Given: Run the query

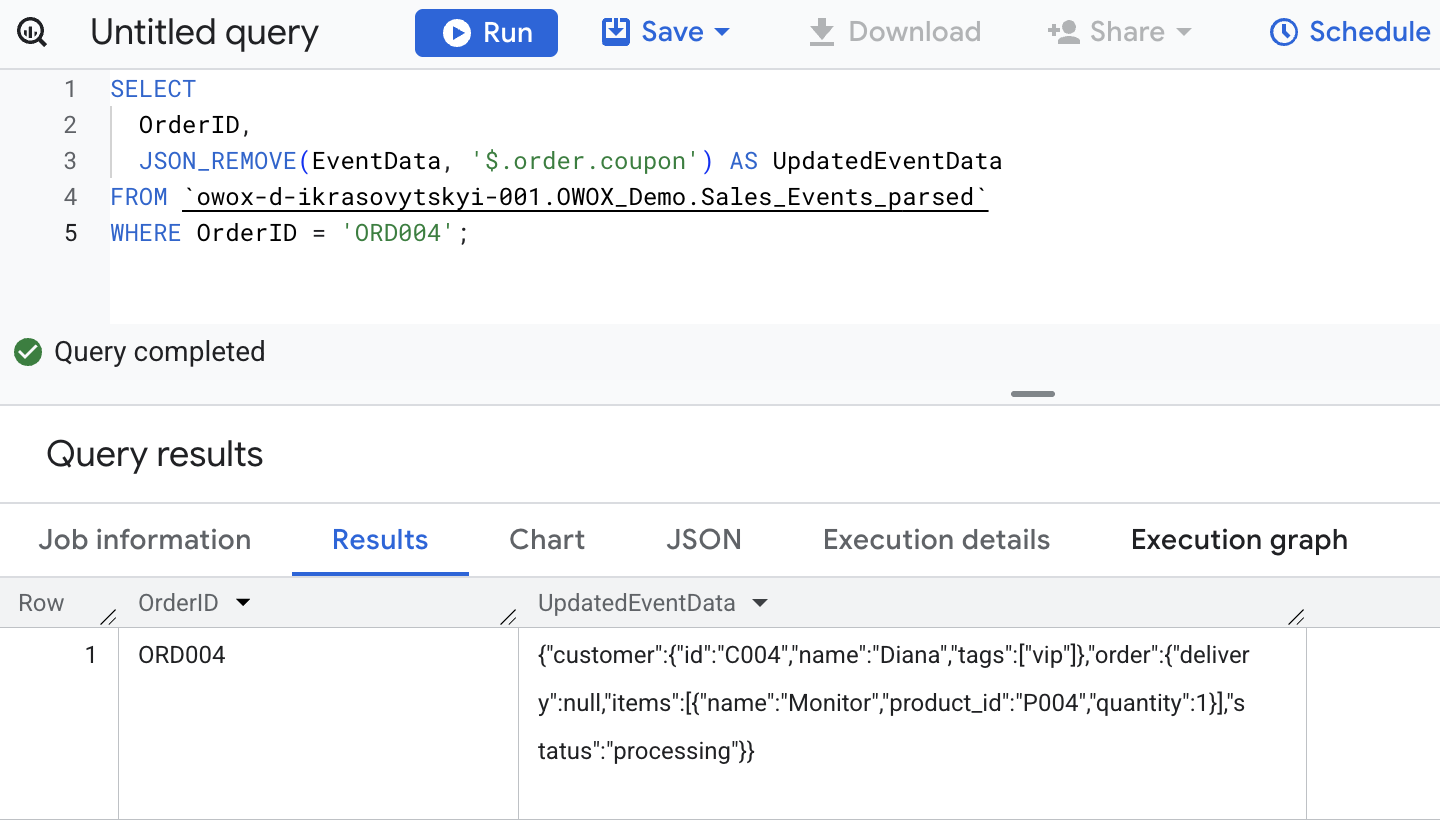Looking at the screenshot, I should [486, 33].
